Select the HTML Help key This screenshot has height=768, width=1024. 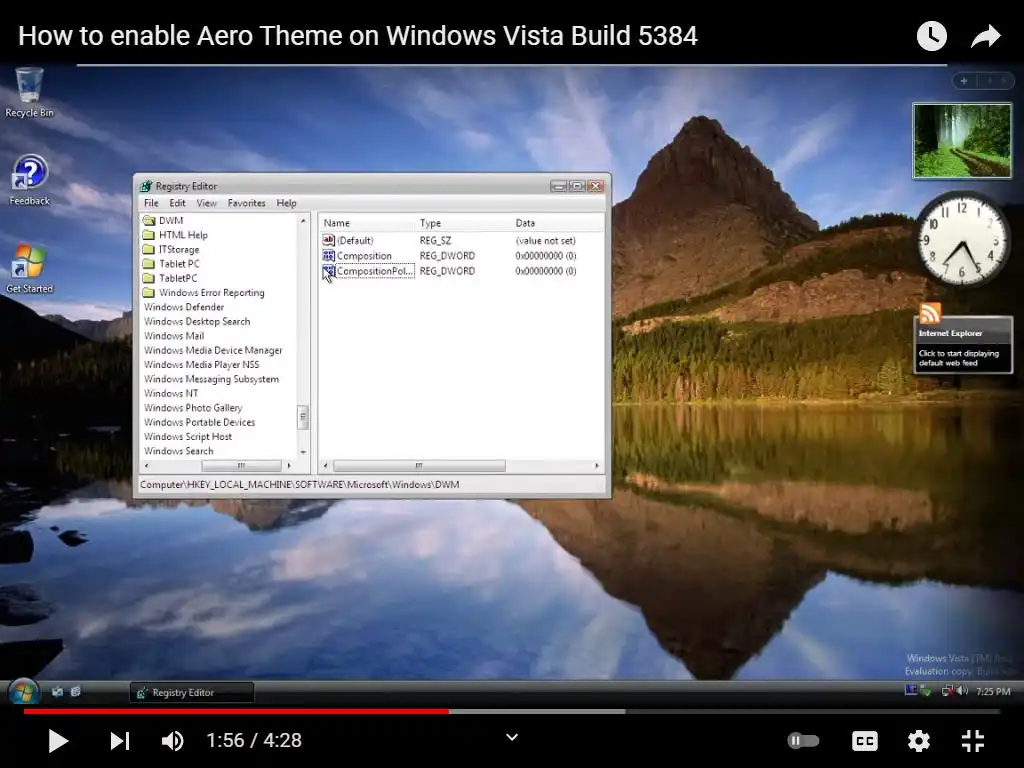(x=175, y=235)
